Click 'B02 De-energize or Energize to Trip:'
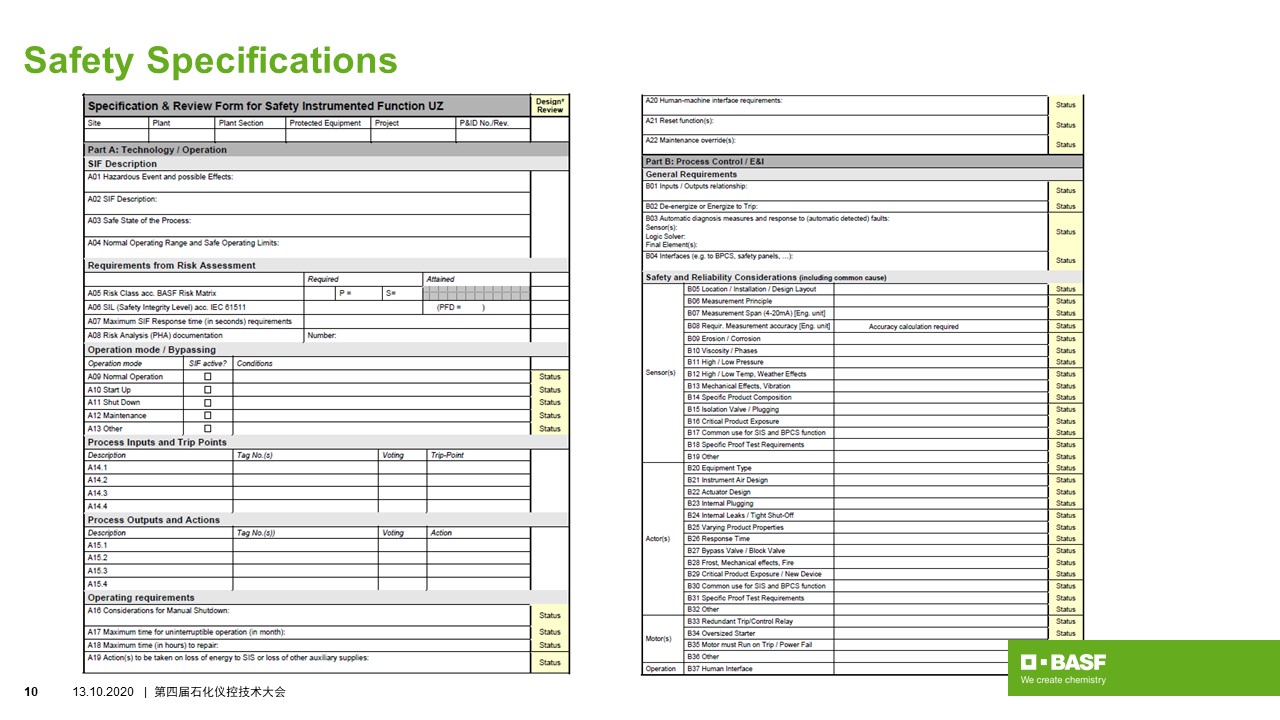Image resolution: width=1280 pixels, height=720 pixels. [701, 206]
